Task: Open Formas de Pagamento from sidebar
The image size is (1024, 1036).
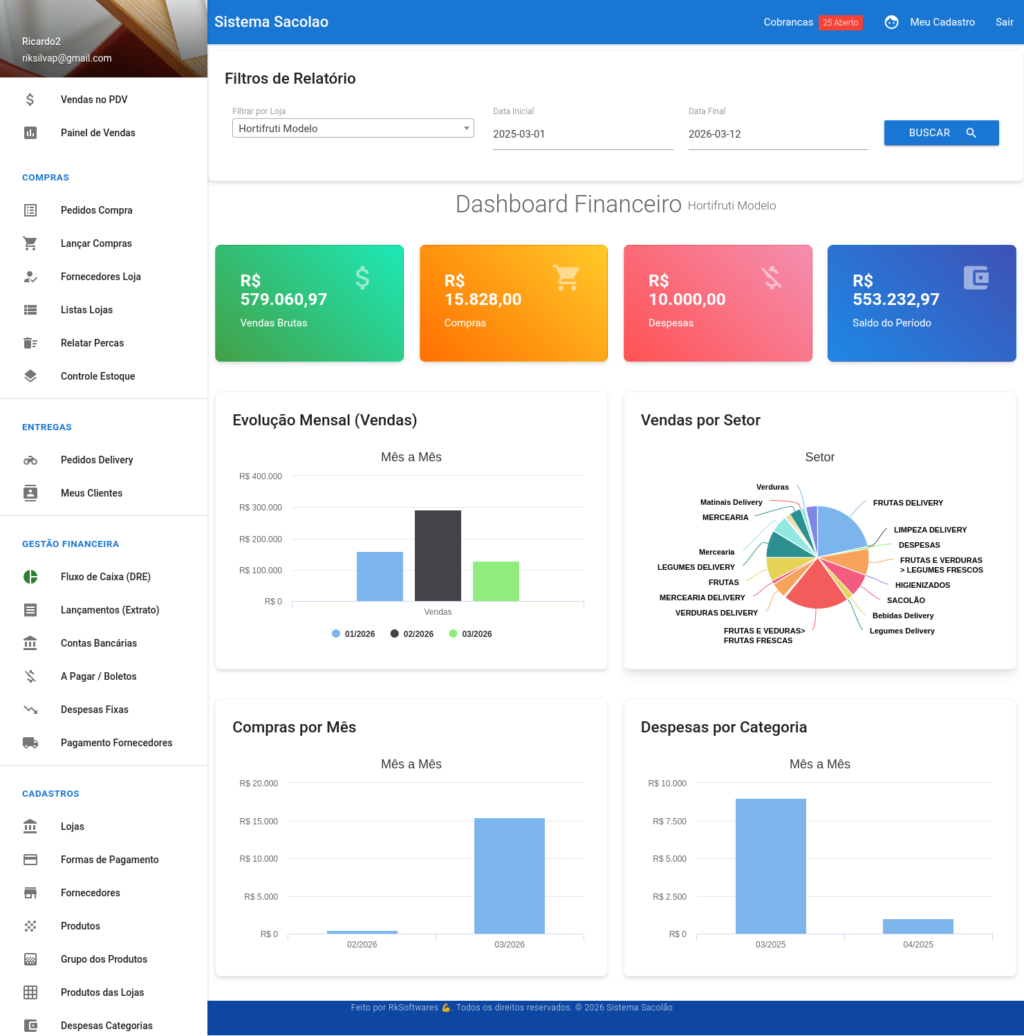Action: 109,860
